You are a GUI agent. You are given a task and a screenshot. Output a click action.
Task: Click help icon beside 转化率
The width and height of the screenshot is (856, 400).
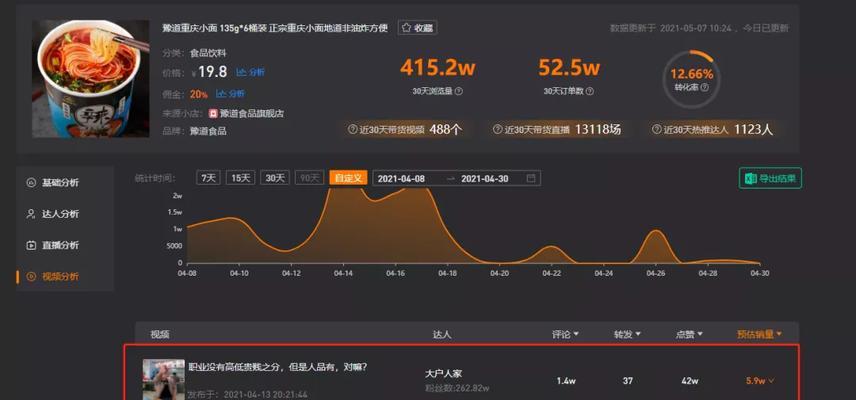coord(705,87)
